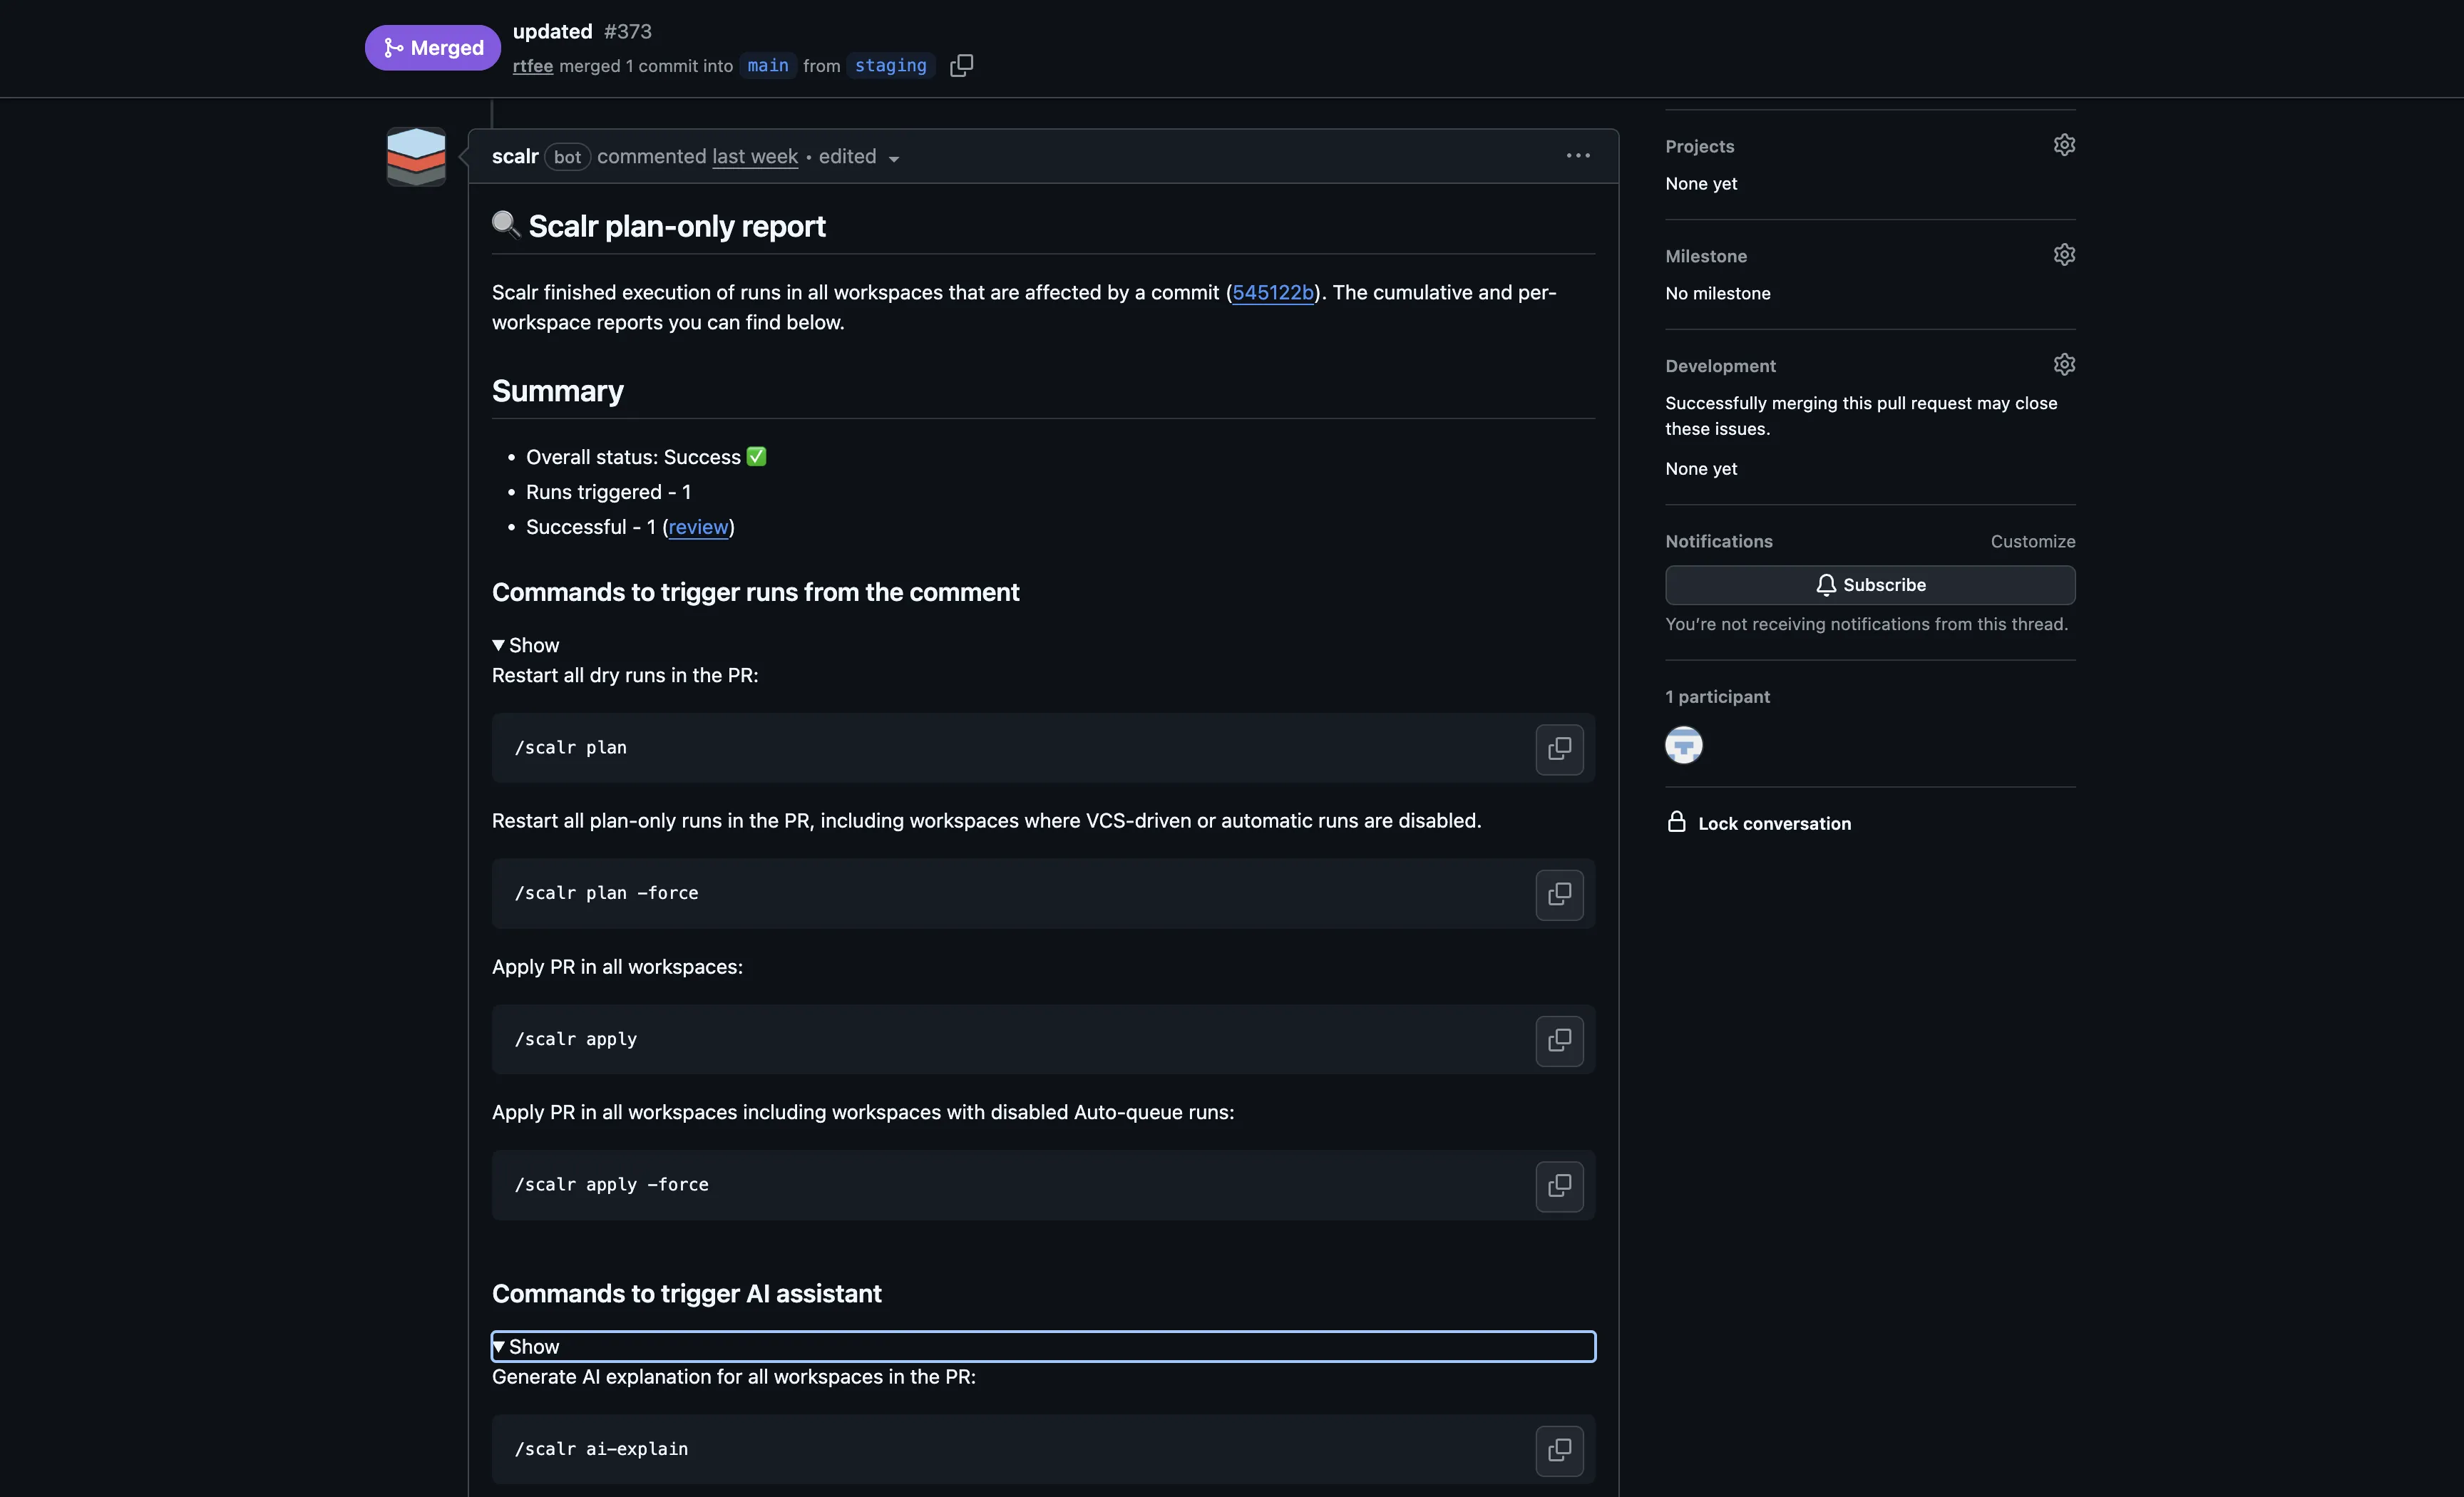The height and width of the screenshot is (1497, 2464).
Task: Copy the /scalr apply command
Action: [1559, 1040]
